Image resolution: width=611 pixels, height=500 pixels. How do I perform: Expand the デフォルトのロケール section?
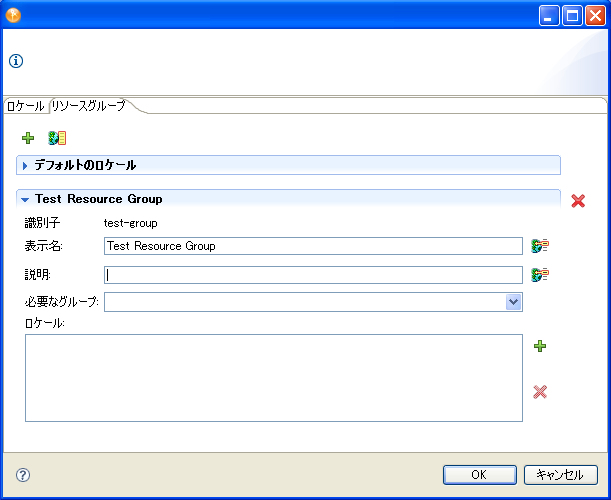(x=25, y=165)
